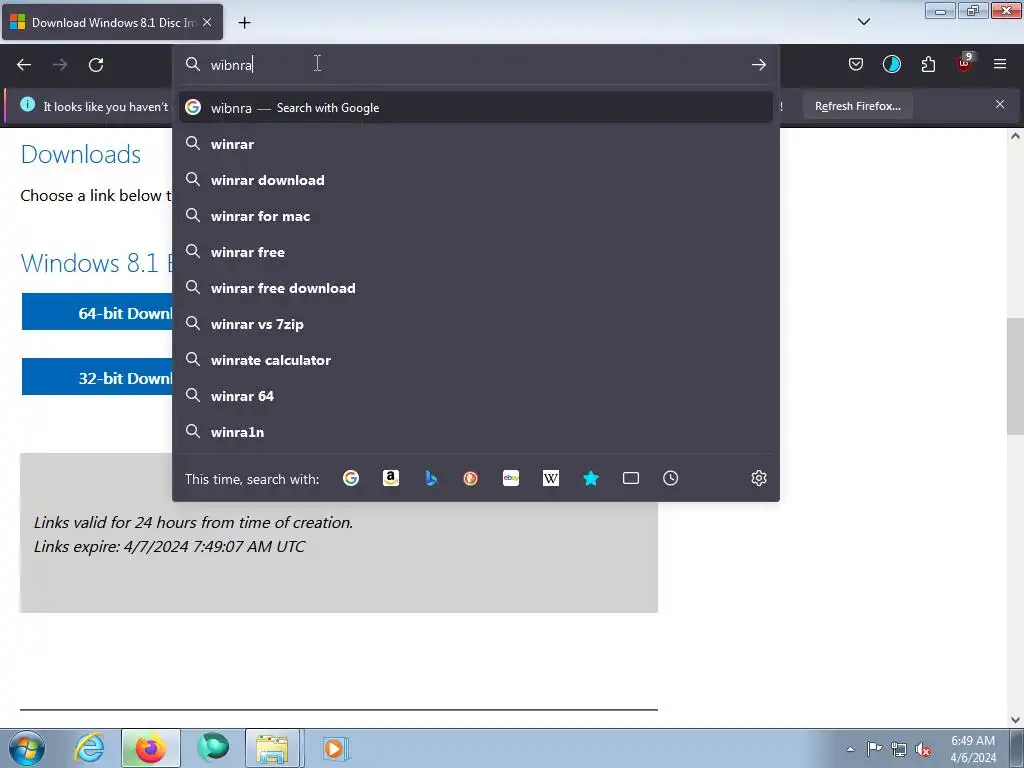Viewport: 1024px width, 768px height.
Task: Open the Firefox application hamburger menu
Action: point(999,64)
